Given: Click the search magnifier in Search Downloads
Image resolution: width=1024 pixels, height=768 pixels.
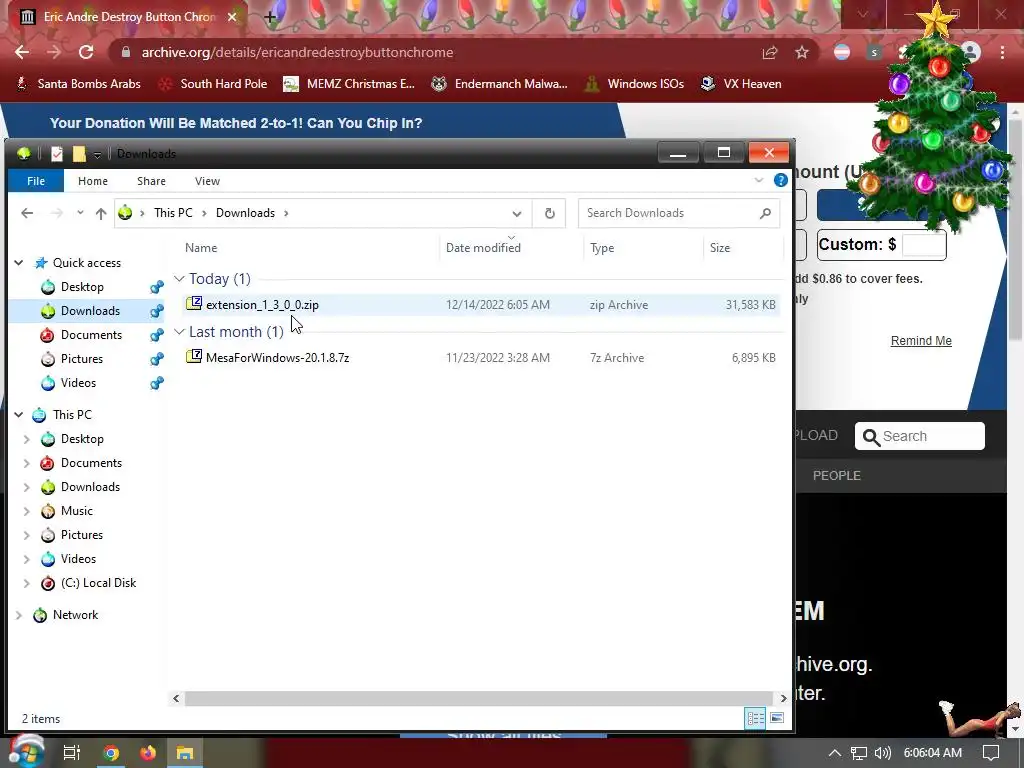Looking at the screenshot, I should tap(765, 213).
